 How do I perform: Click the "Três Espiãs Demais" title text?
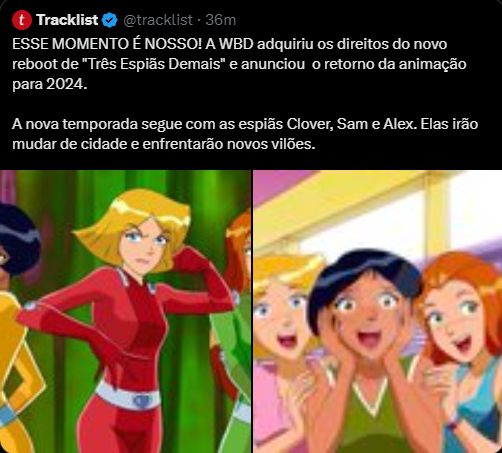(154, 64)
